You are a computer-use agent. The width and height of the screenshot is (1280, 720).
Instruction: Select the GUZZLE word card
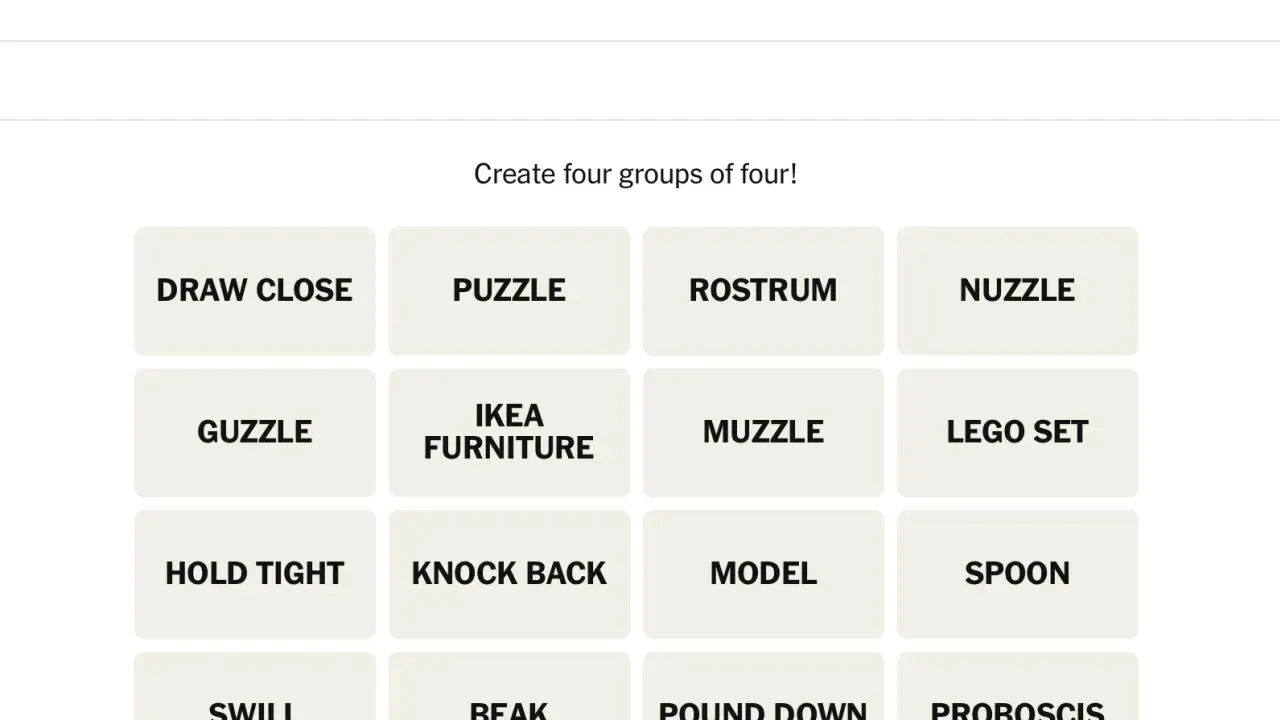tap(255, 433)
